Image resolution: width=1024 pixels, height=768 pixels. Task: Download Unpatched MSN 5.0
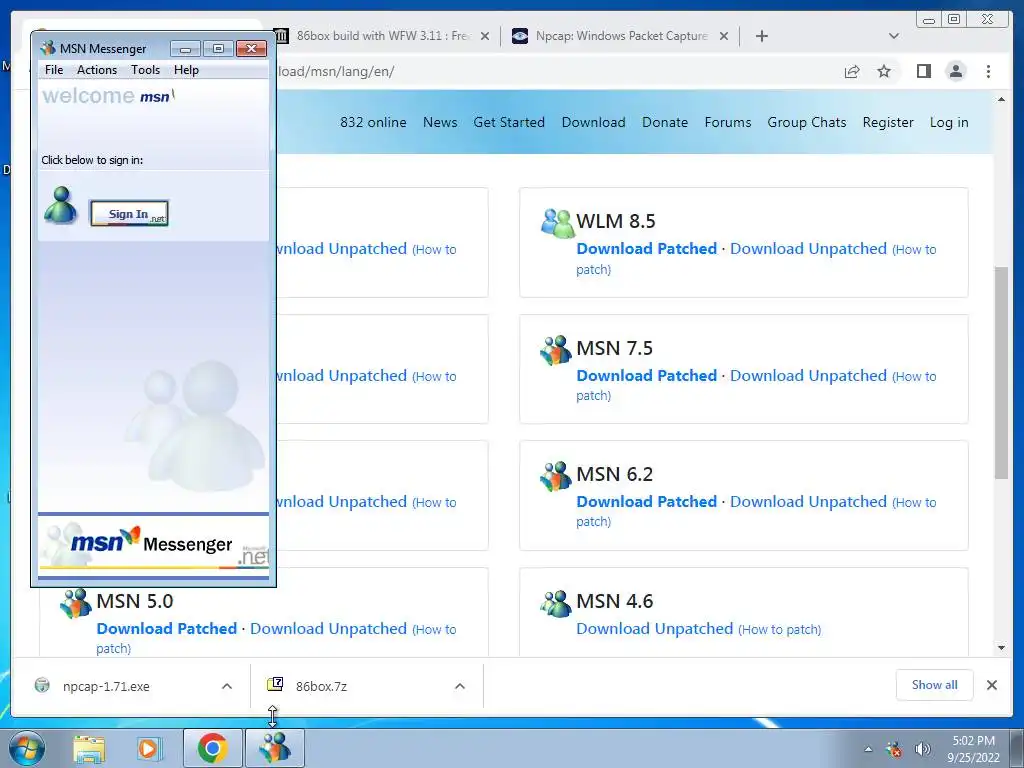pos(328,628)
